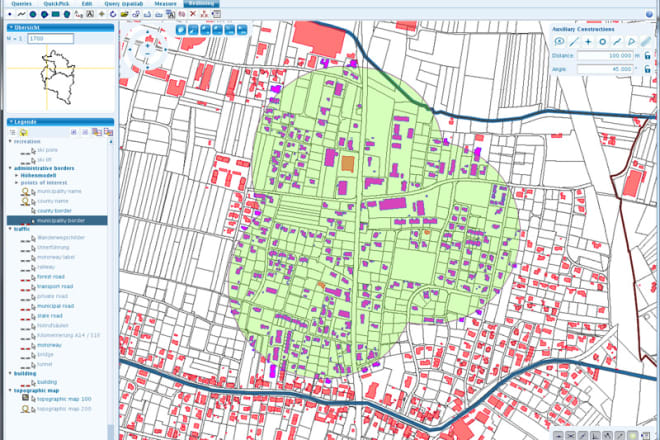Select the circle tool in Auxiliary Constructions
The height and width of the screenshot is (440, 660).
coord(602,41)
